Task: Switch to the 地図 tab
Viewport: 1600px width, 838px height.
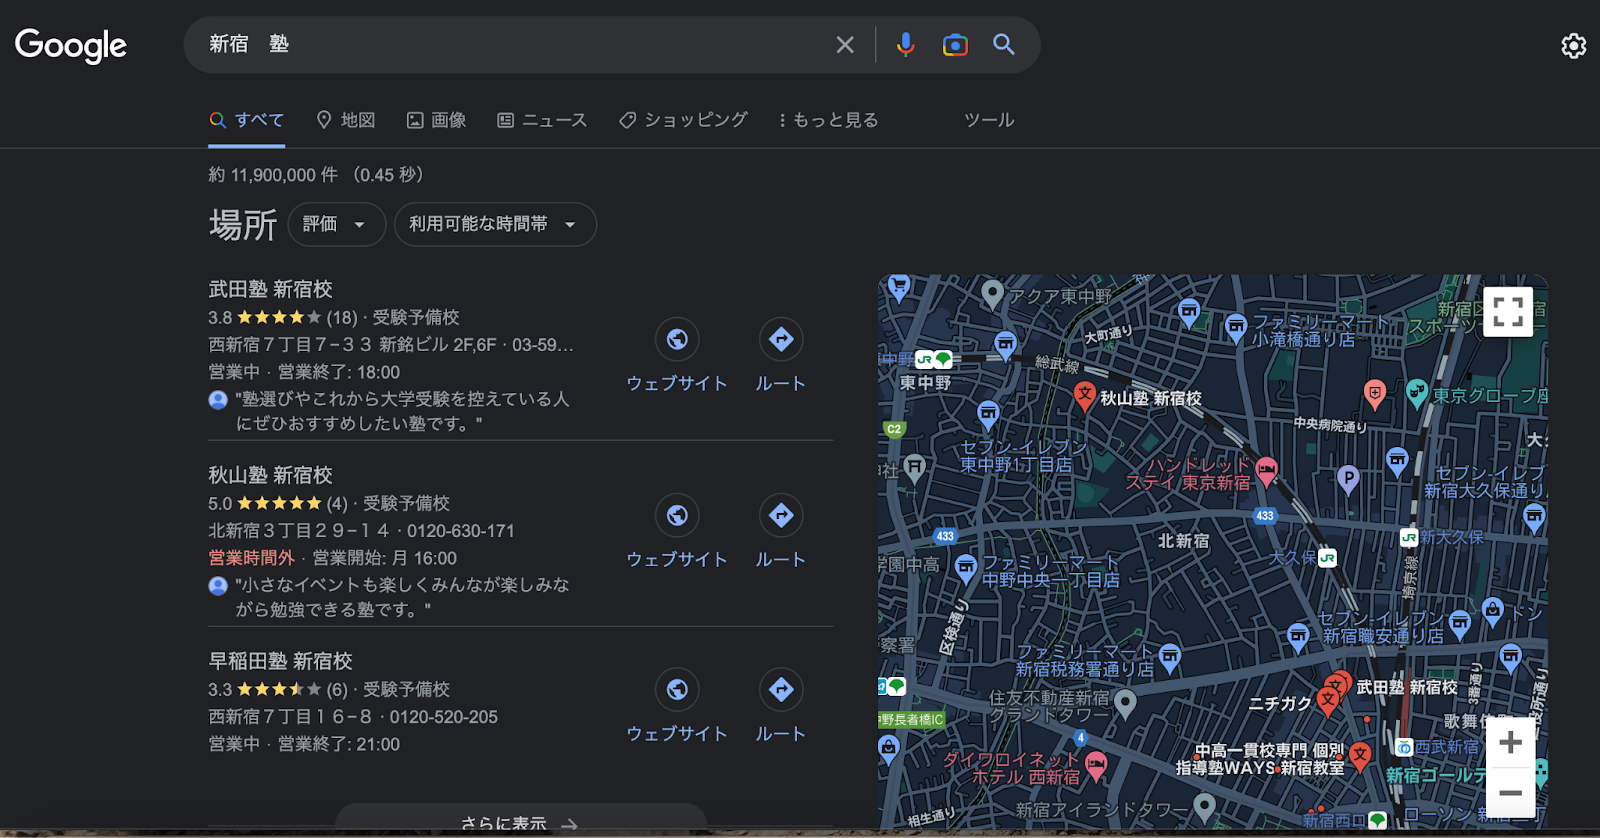Action: pos(346,120)
